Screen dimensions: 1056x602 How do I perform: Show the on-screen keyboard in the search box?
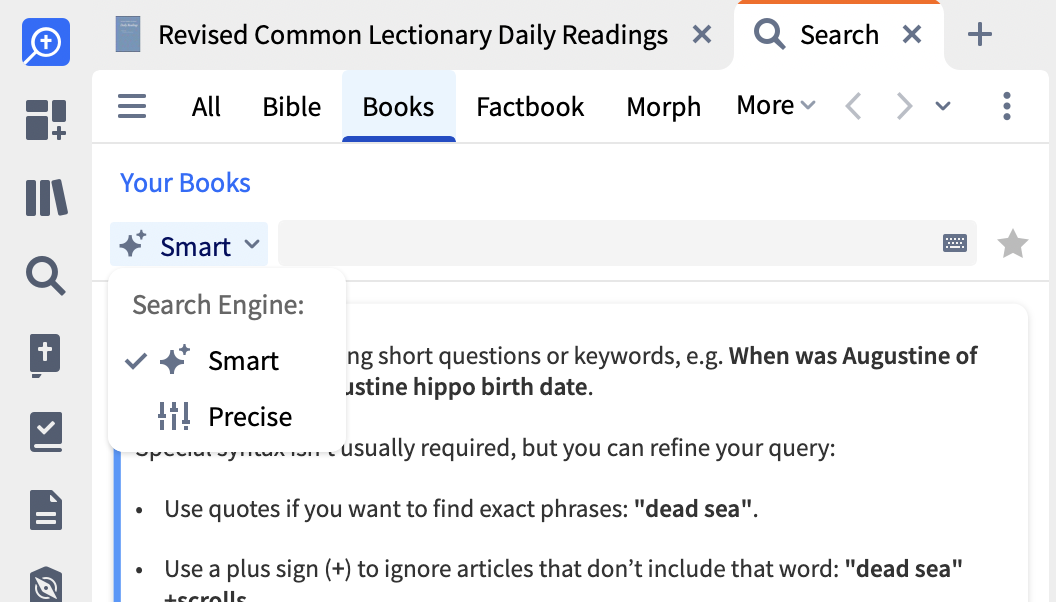955,243
